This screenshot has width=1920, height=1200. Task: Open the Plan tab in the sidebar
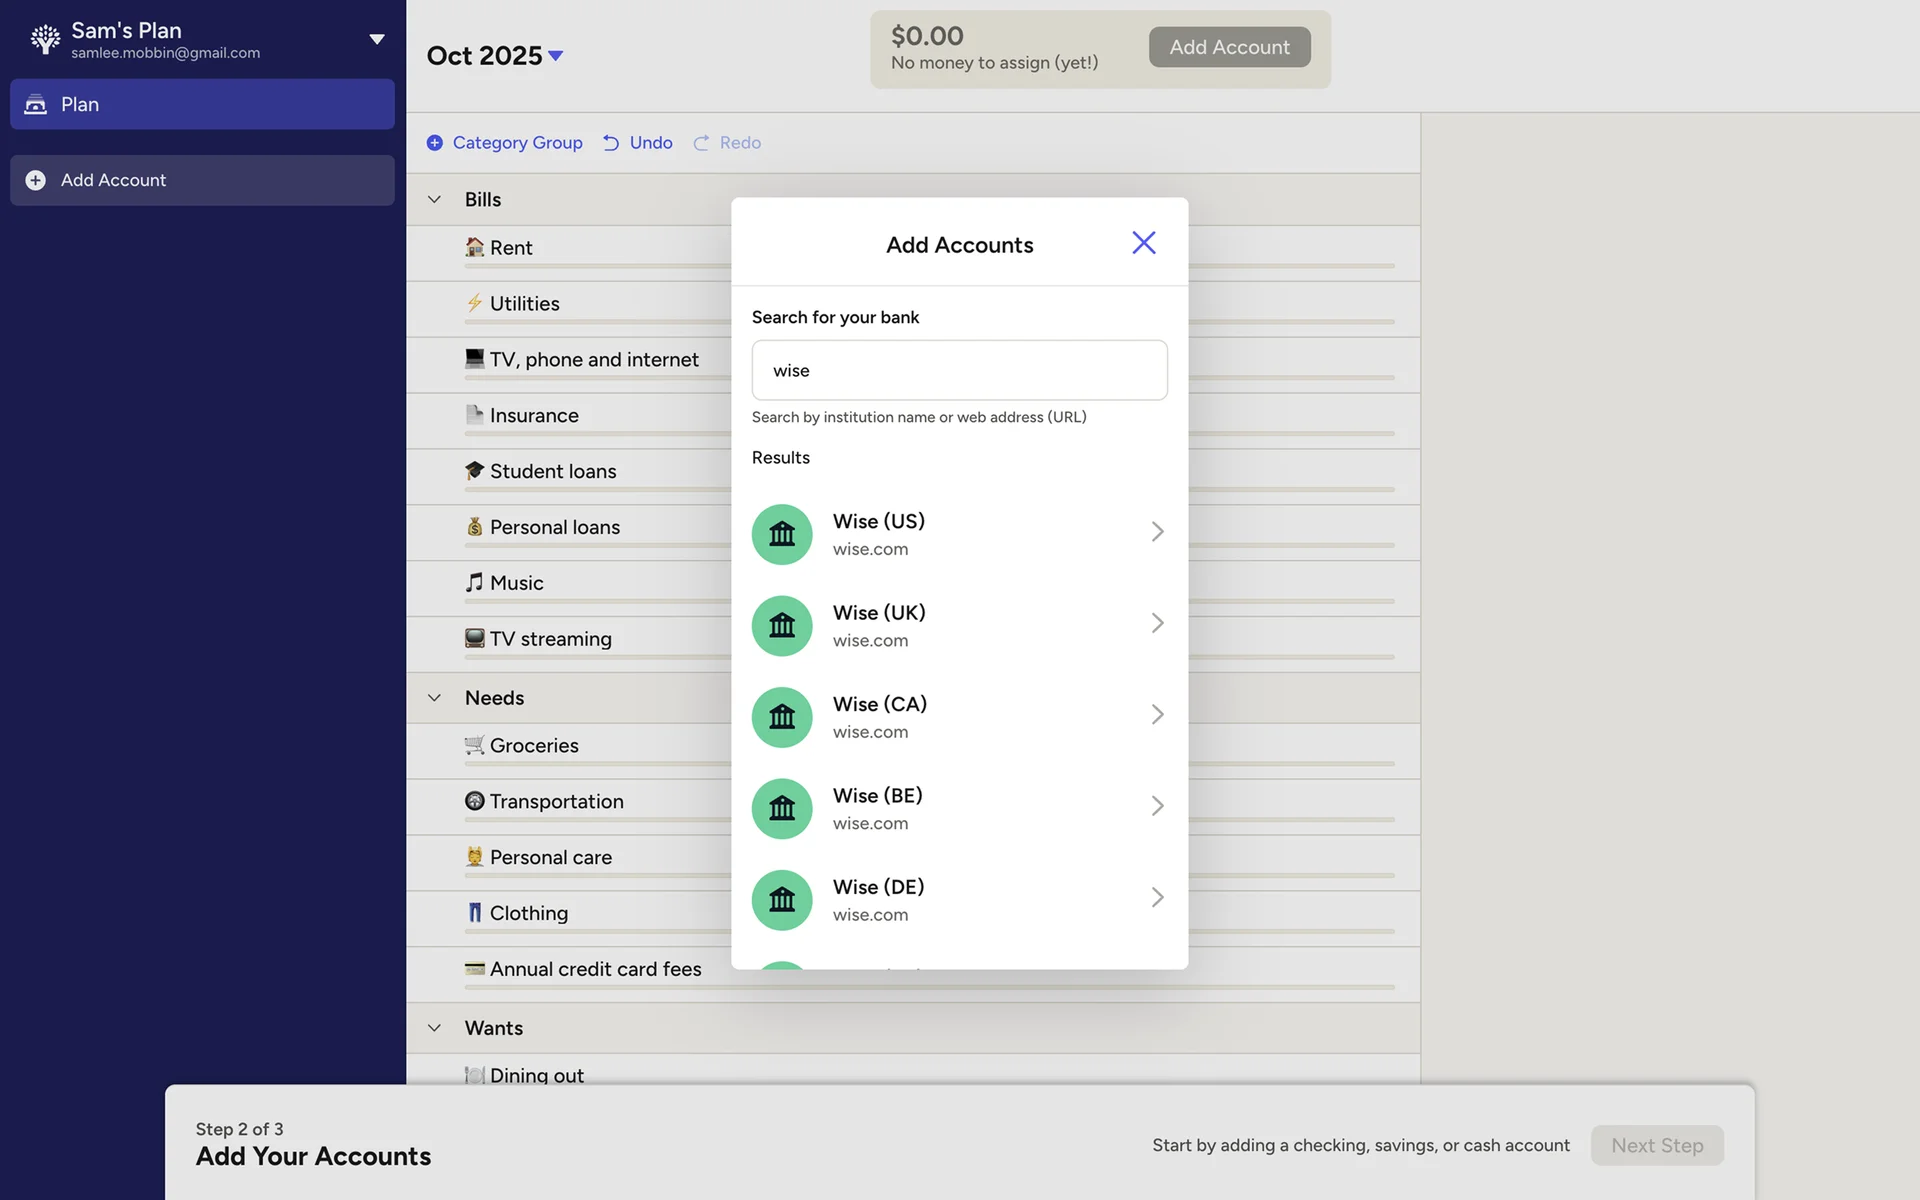[202, 104]
